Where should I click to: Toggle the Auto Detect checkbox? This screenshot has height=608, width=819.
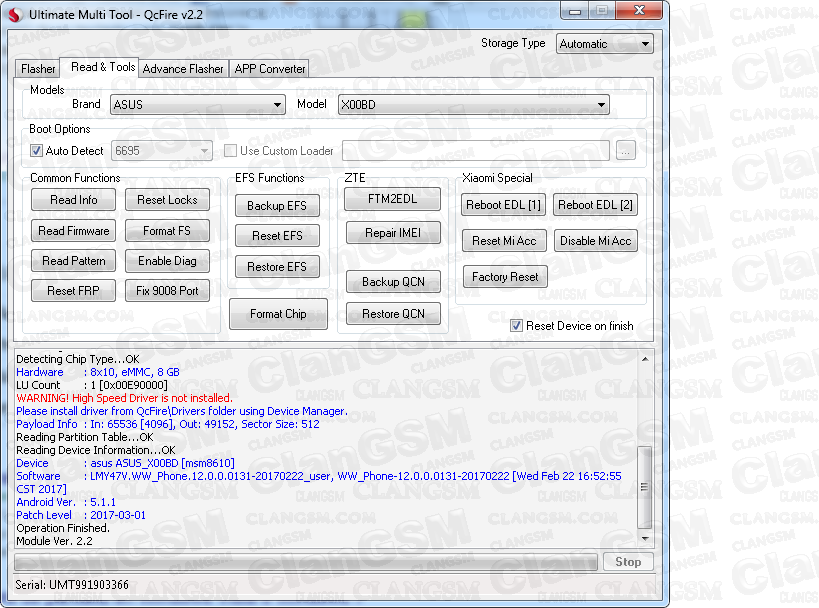pos(36,151)
